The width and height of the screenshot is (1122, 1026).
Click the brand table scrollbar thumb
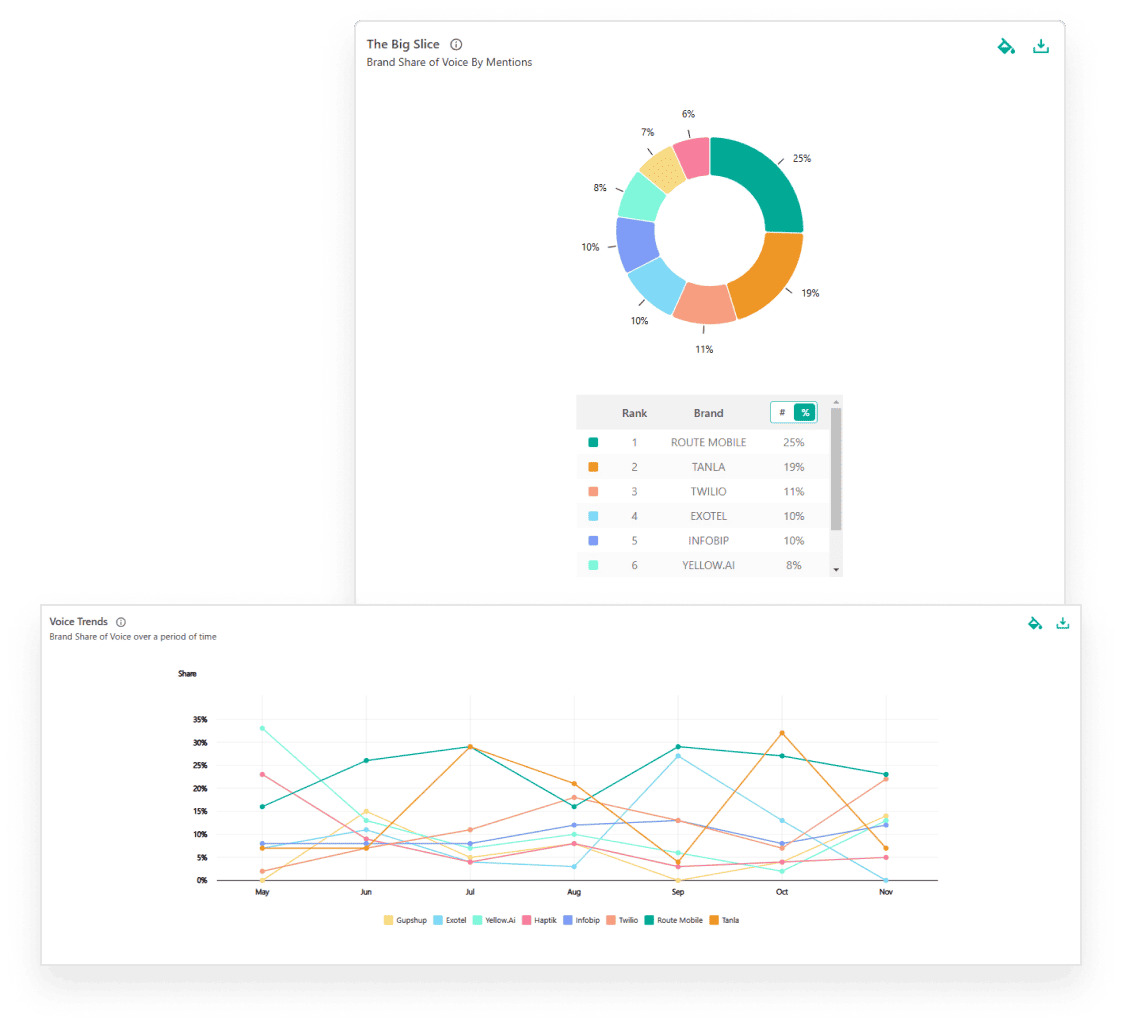pyautogui.click(x=836, y=469)
